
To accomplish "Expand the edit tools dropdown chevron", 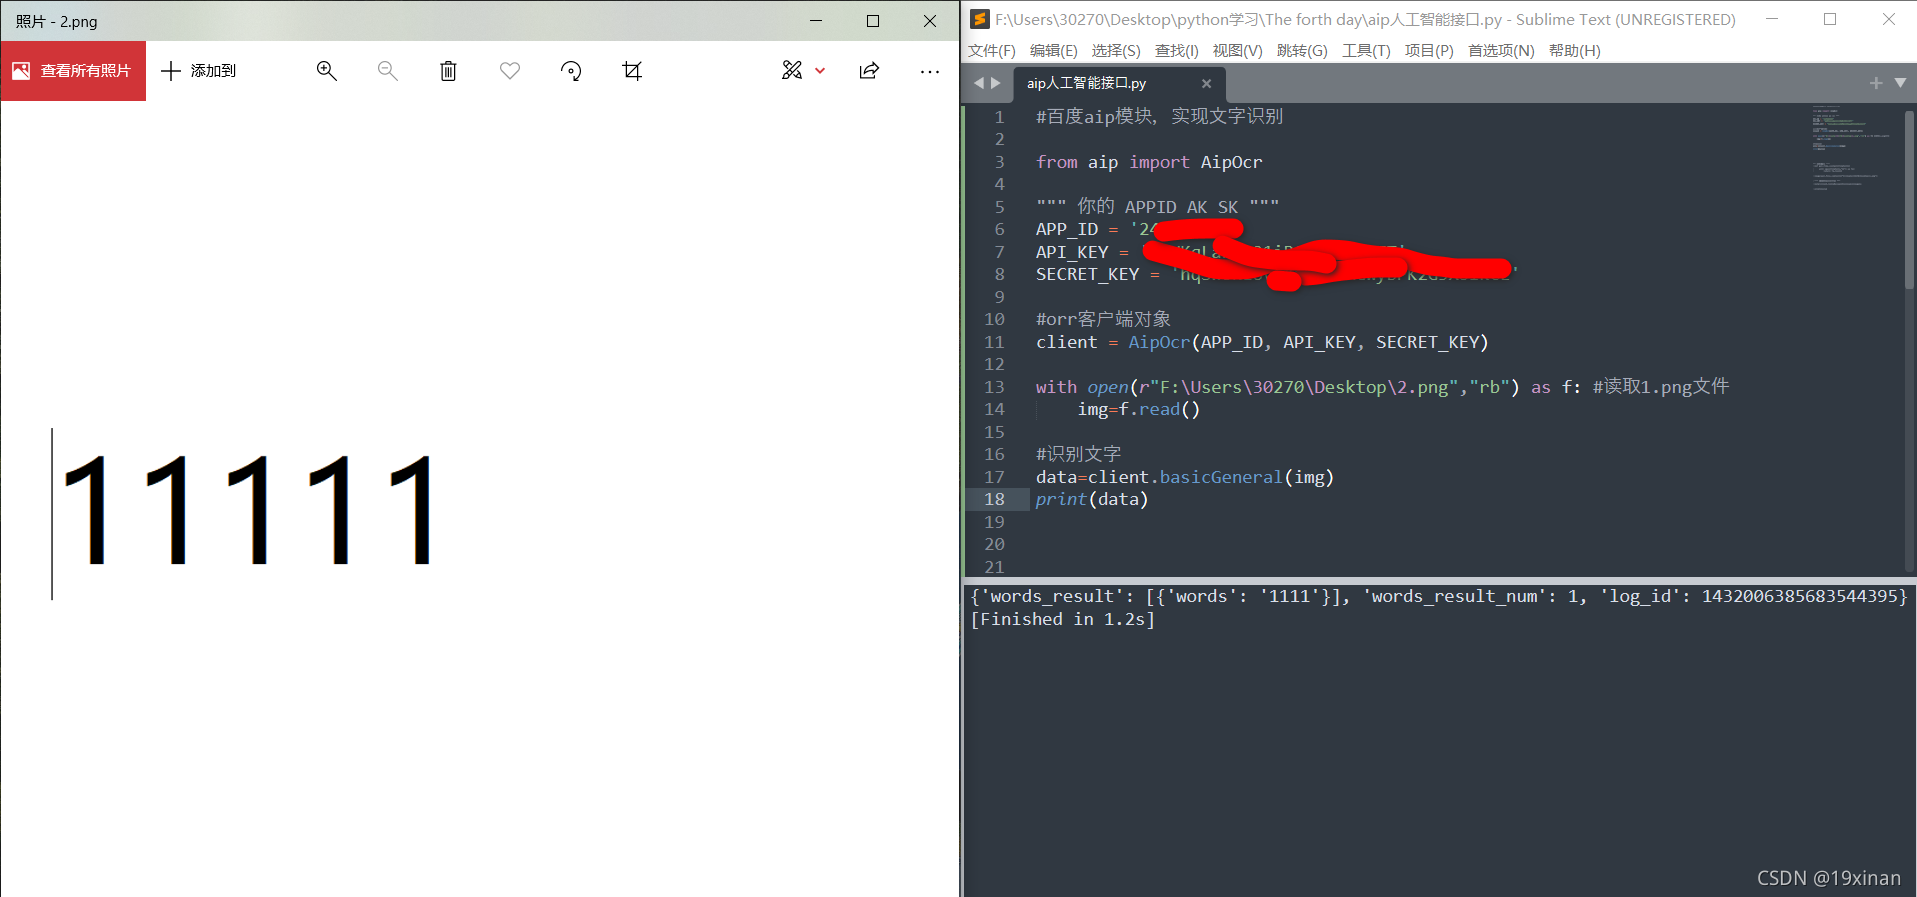I will [x=820, y=71].
